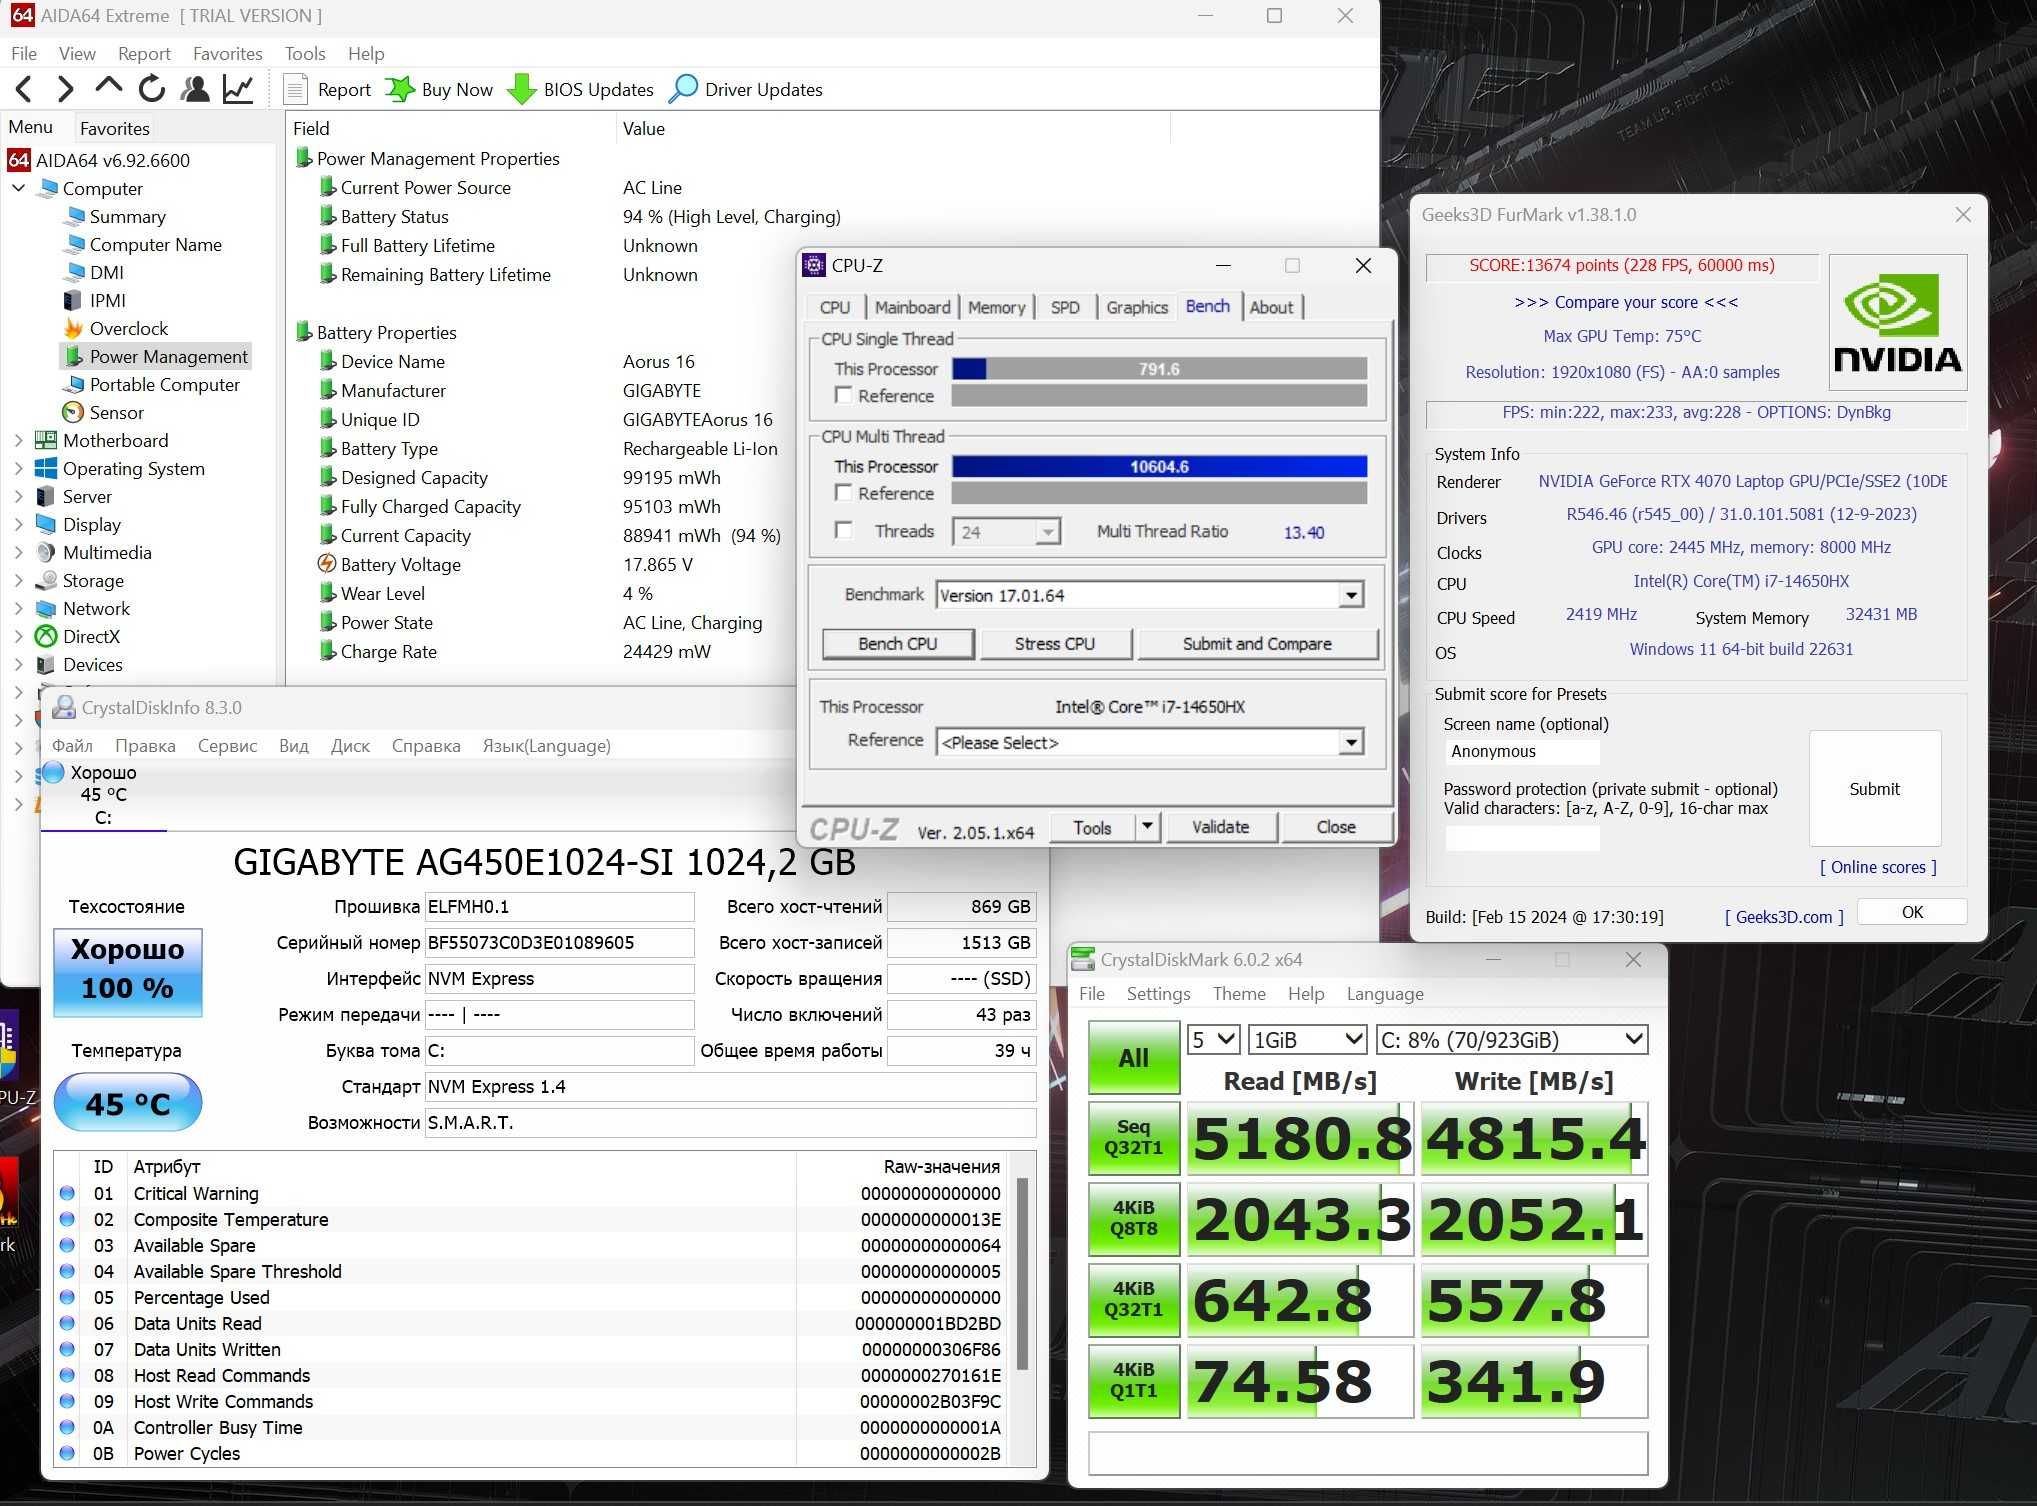
Task: Click Seq Q32T1 test button
Action: click(1133, 1138)
